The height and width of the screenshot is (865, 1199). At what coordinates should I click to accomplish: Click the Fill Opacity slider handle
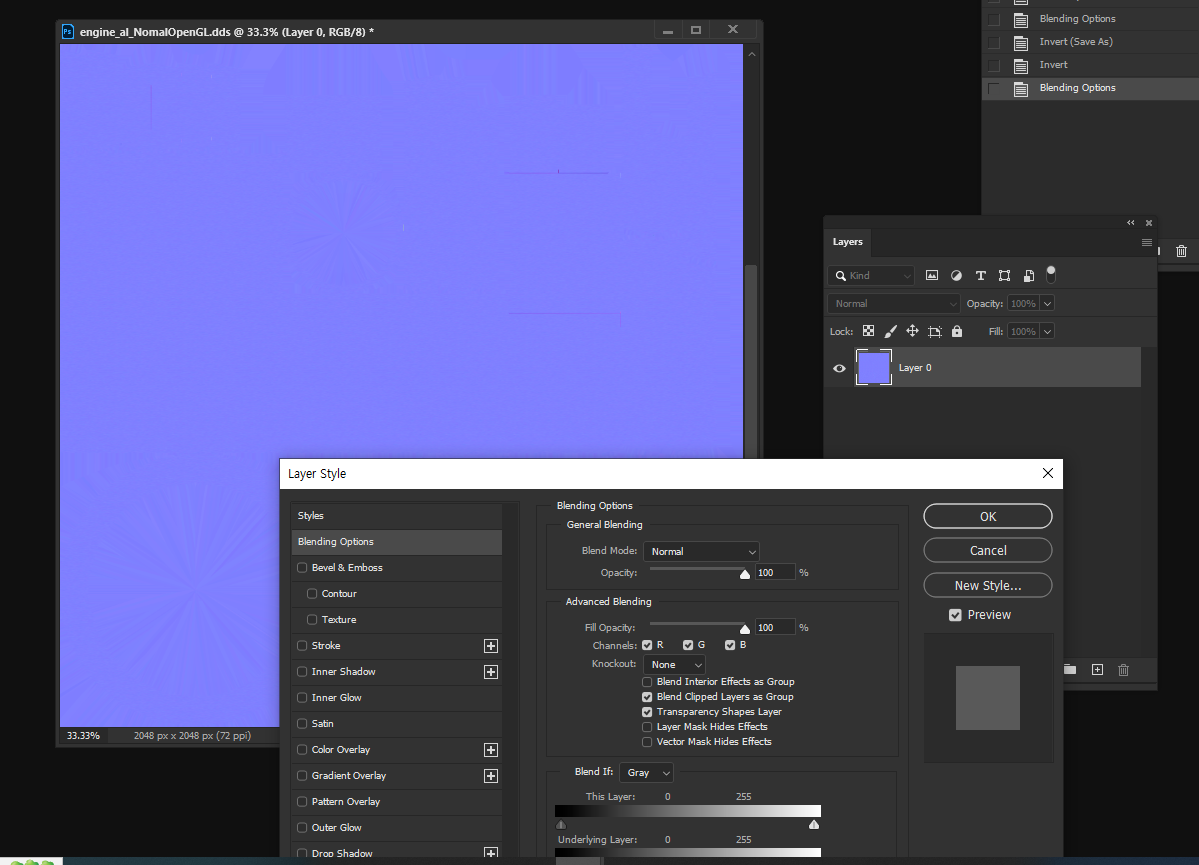pos(745,629)
